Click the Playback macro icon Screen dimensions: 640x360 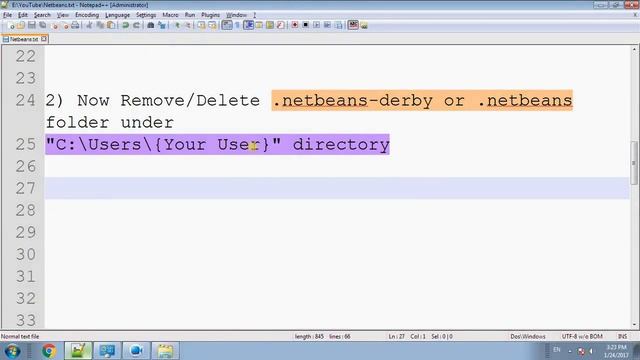pyautogui.click(x=316, y=25)
